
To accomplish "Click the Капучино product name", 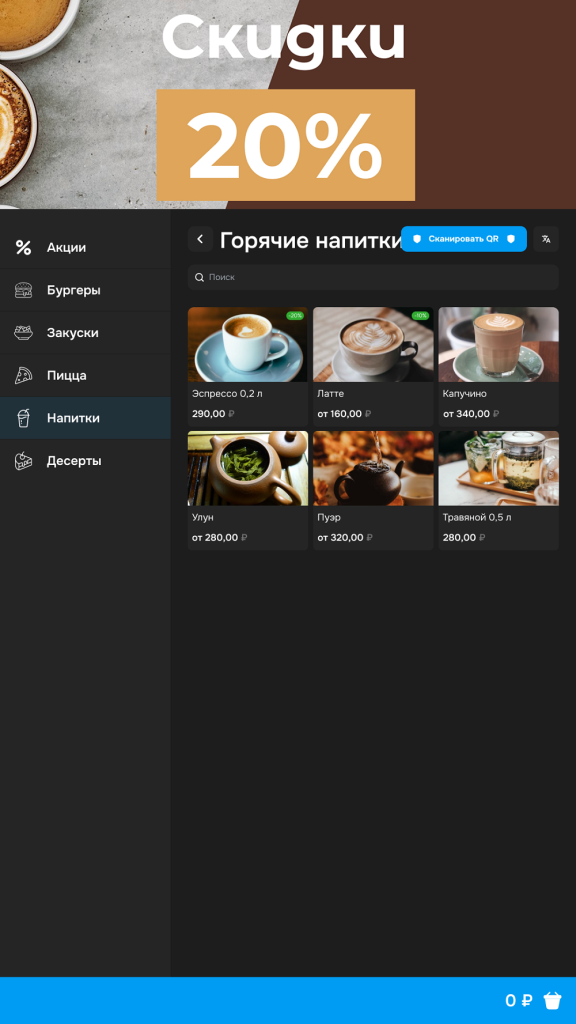I will point(464,394).
